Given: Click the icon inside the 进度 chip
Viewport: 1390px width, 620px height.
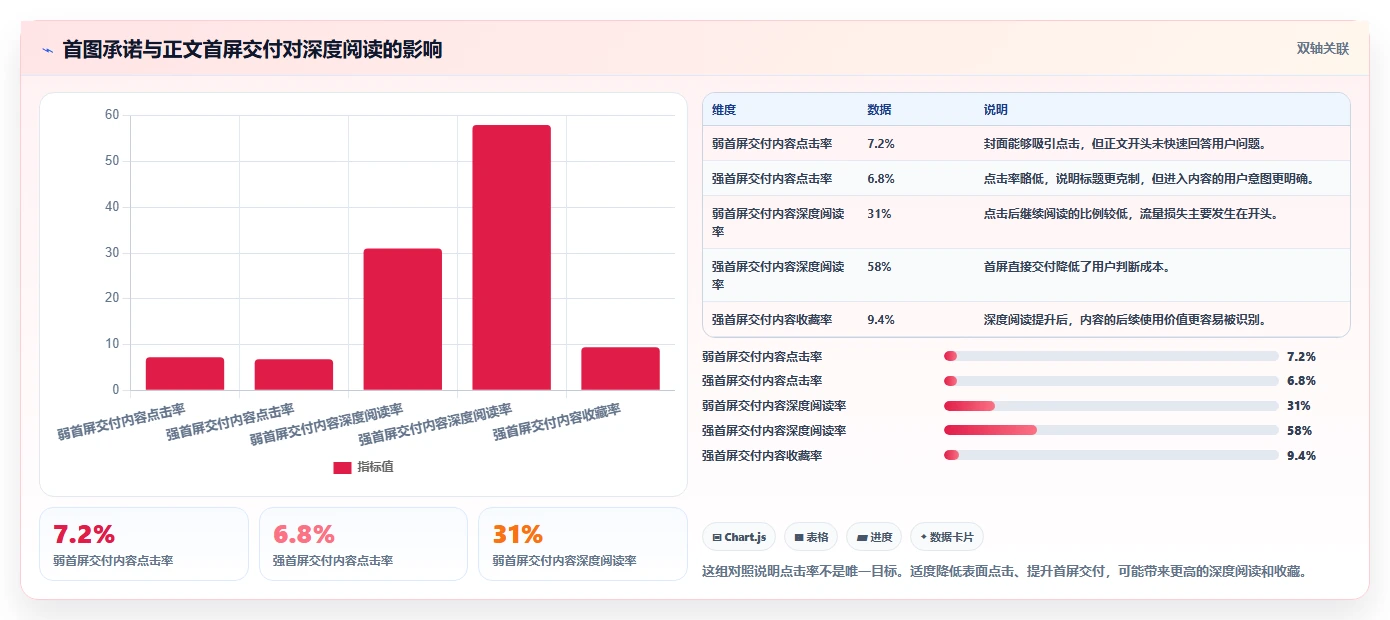Looking at the screenshot, I should pos(861,537).
